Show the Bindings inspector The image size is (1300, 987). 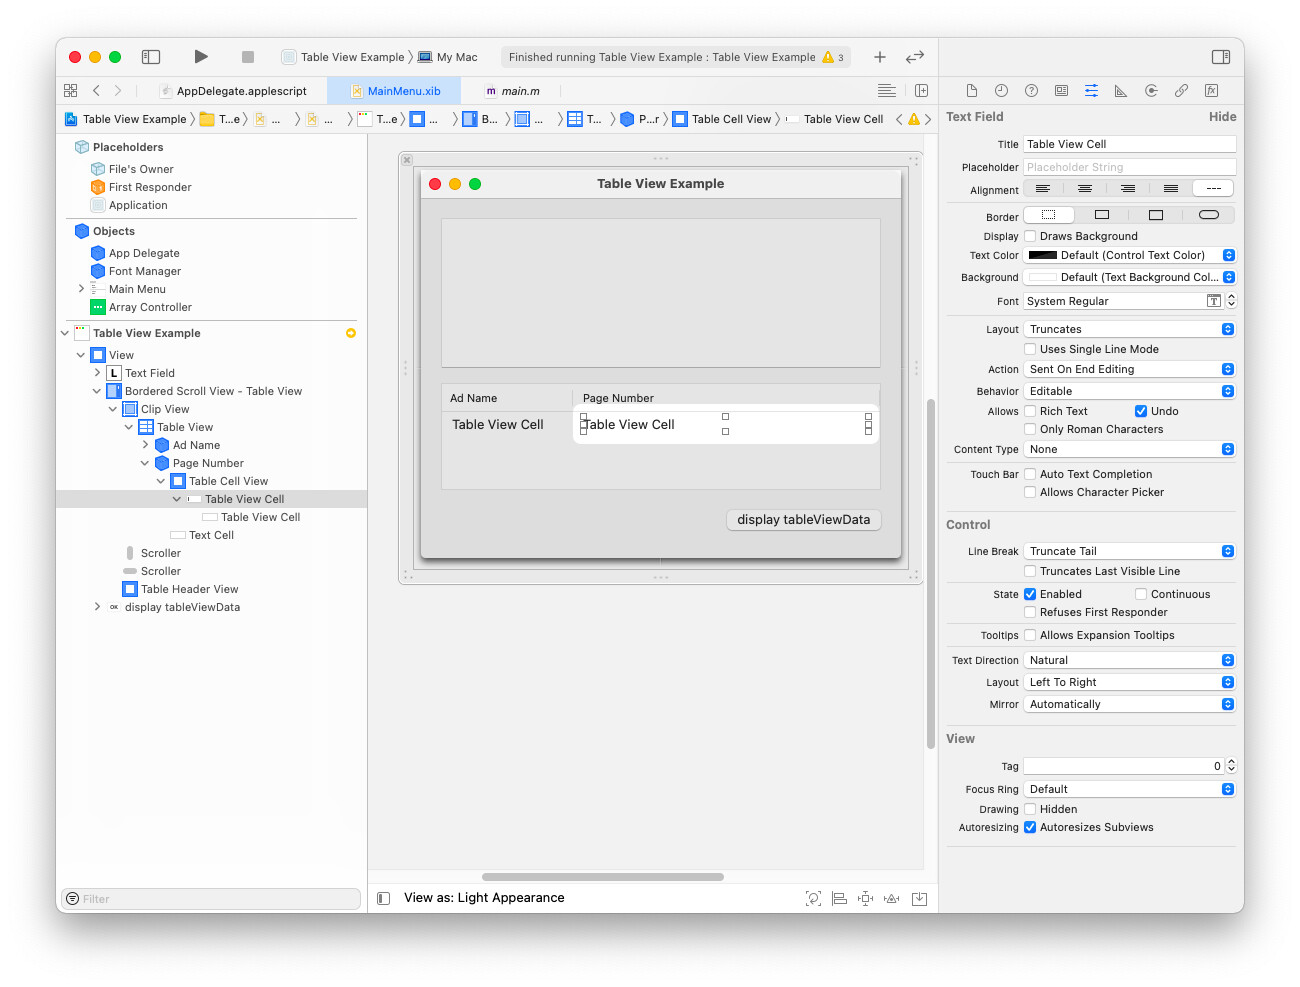pos(1181,90)
